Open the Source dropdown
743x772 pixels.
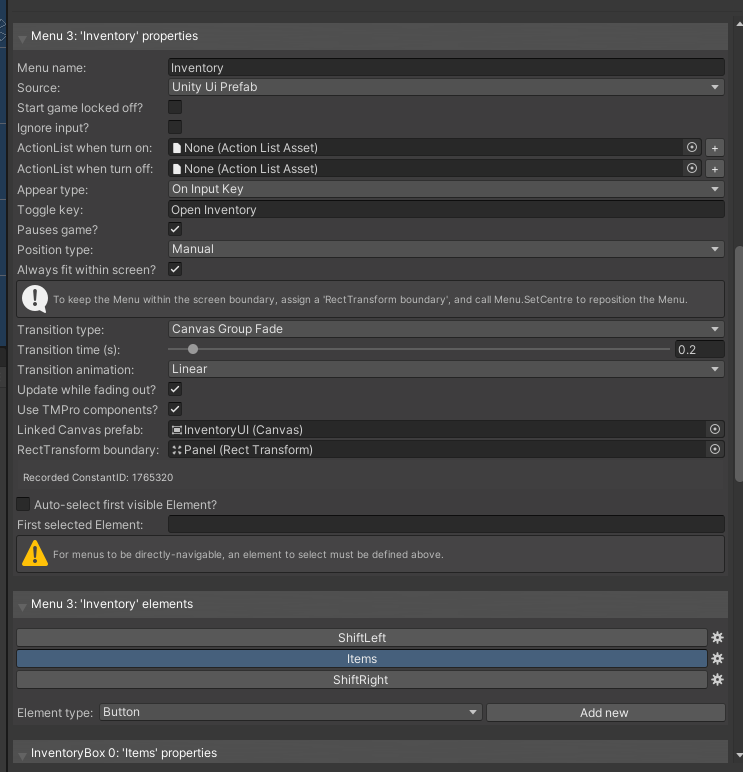point(446,87)
